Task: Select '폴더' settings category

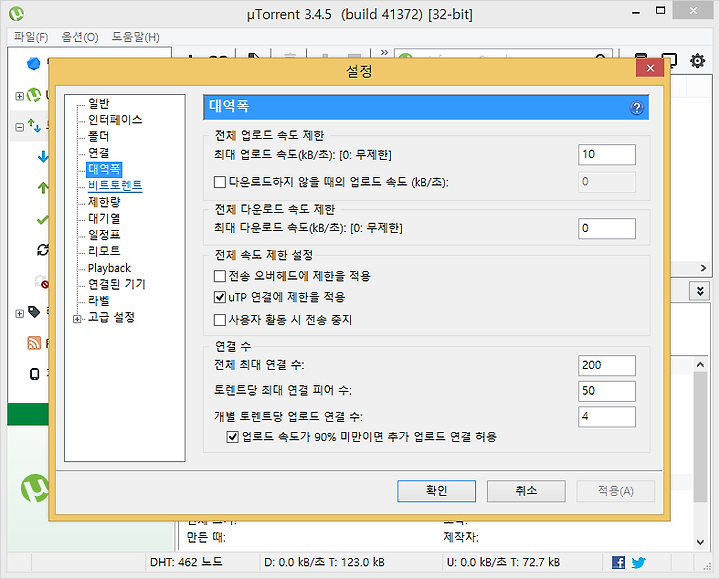Action: pyautogui.click(x=98, y=136)
